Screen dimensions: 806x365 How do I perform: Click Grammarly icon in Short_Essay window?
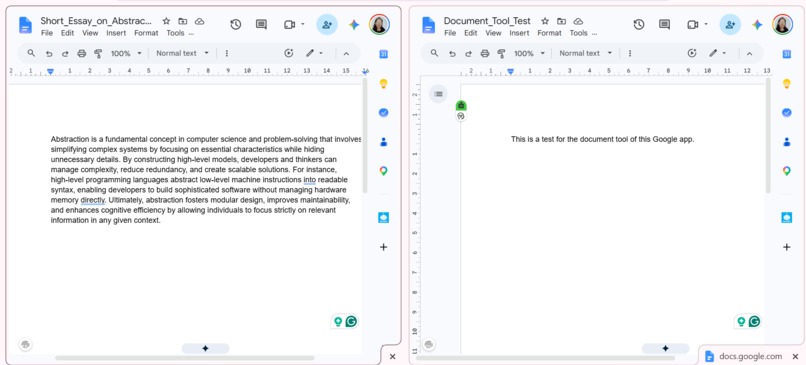[351, 322]
